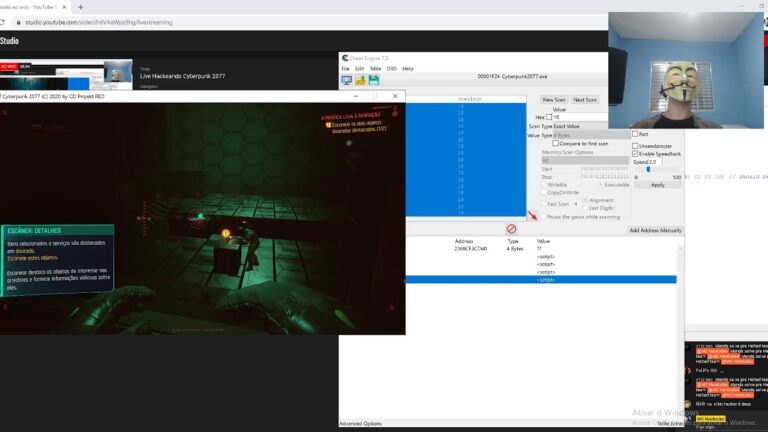Open the Table menu in Cheat Engine
768x432 pixels.
[x=375, y=69]
